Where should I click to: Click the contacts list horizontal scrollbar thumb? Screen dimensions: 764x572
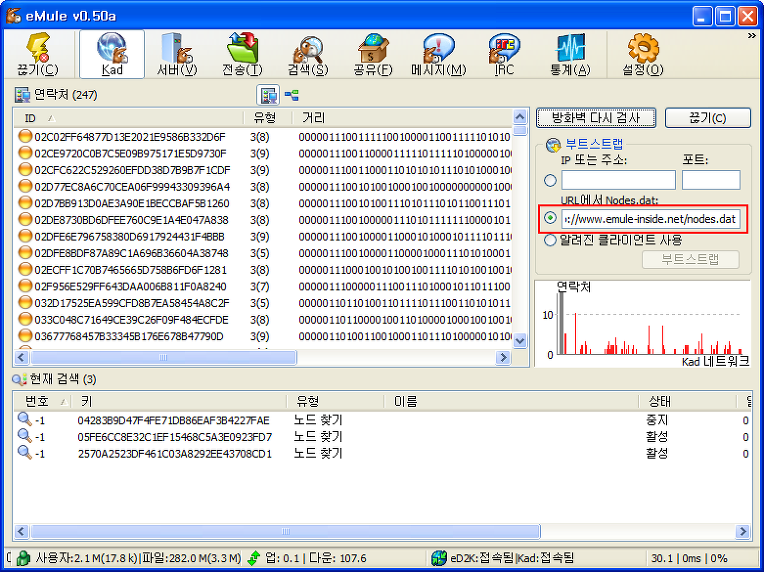coord(163,358)
